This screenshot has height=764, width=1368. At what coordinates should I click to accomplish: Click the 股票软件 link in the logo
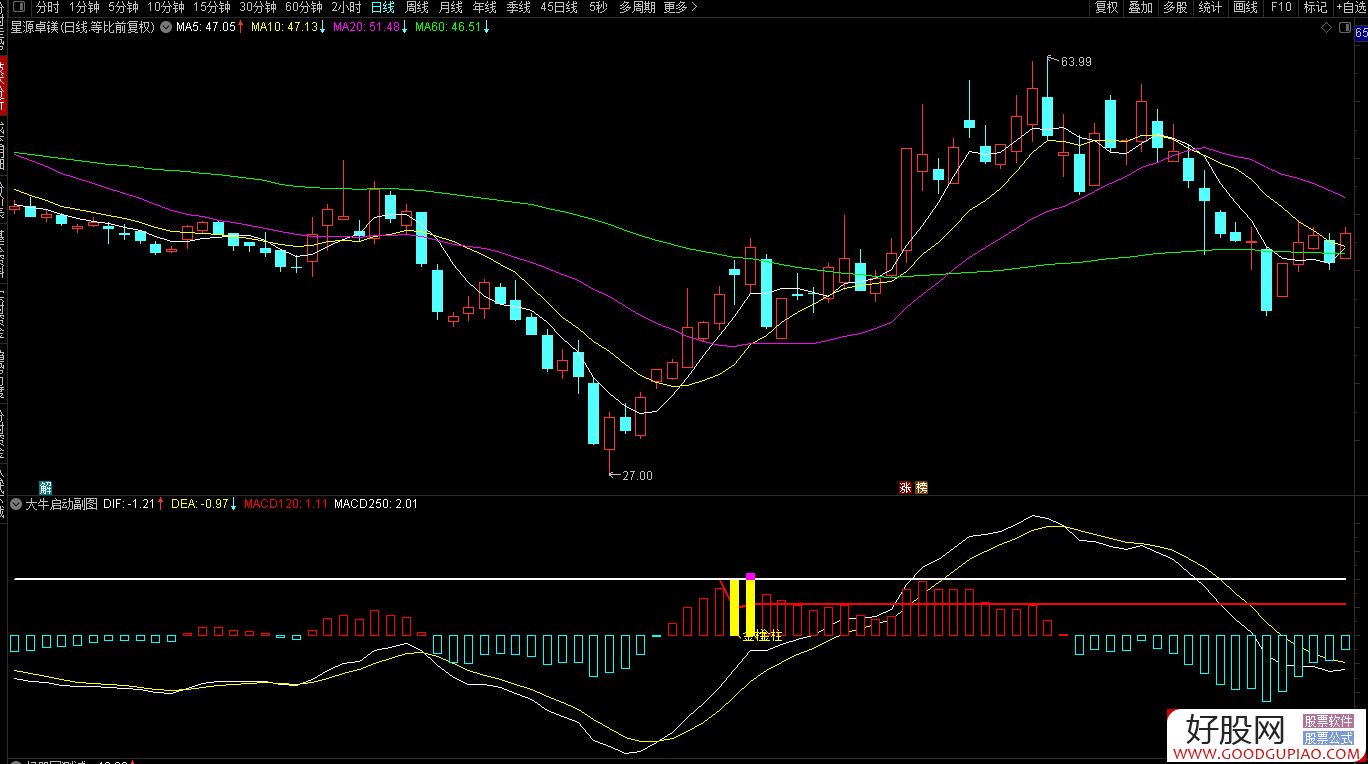(1328, 721)
